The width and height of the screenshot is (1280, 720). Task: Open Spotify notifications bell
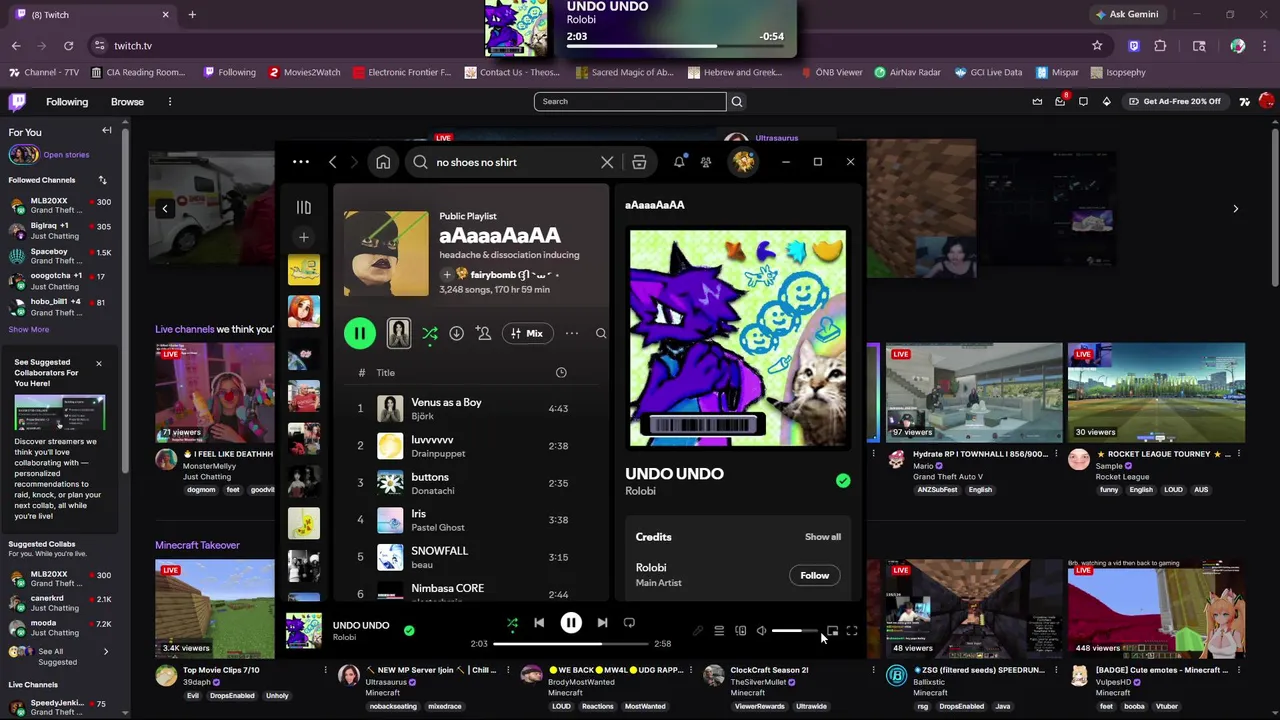pyautogui.click(x=679, y=162)
